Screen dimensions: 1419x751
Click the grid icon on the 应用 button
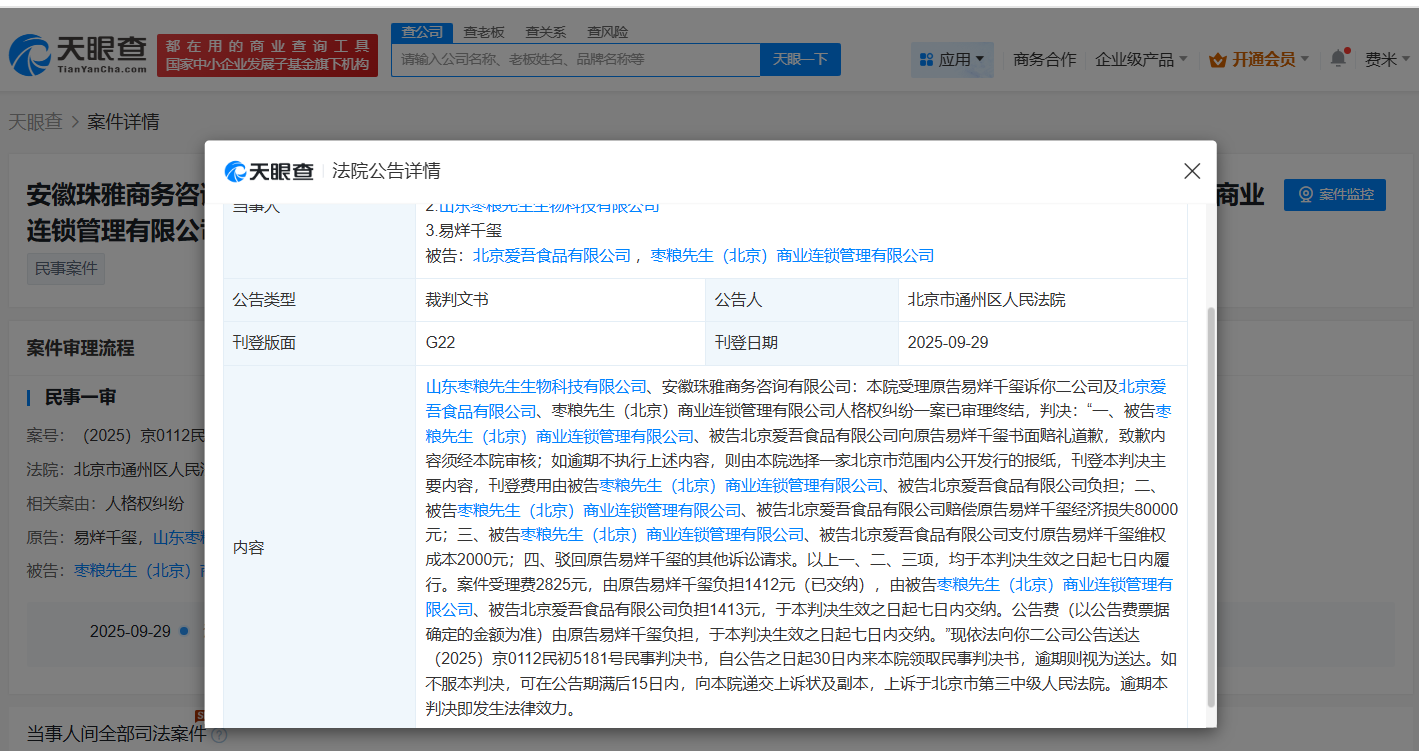pos(926,60)
